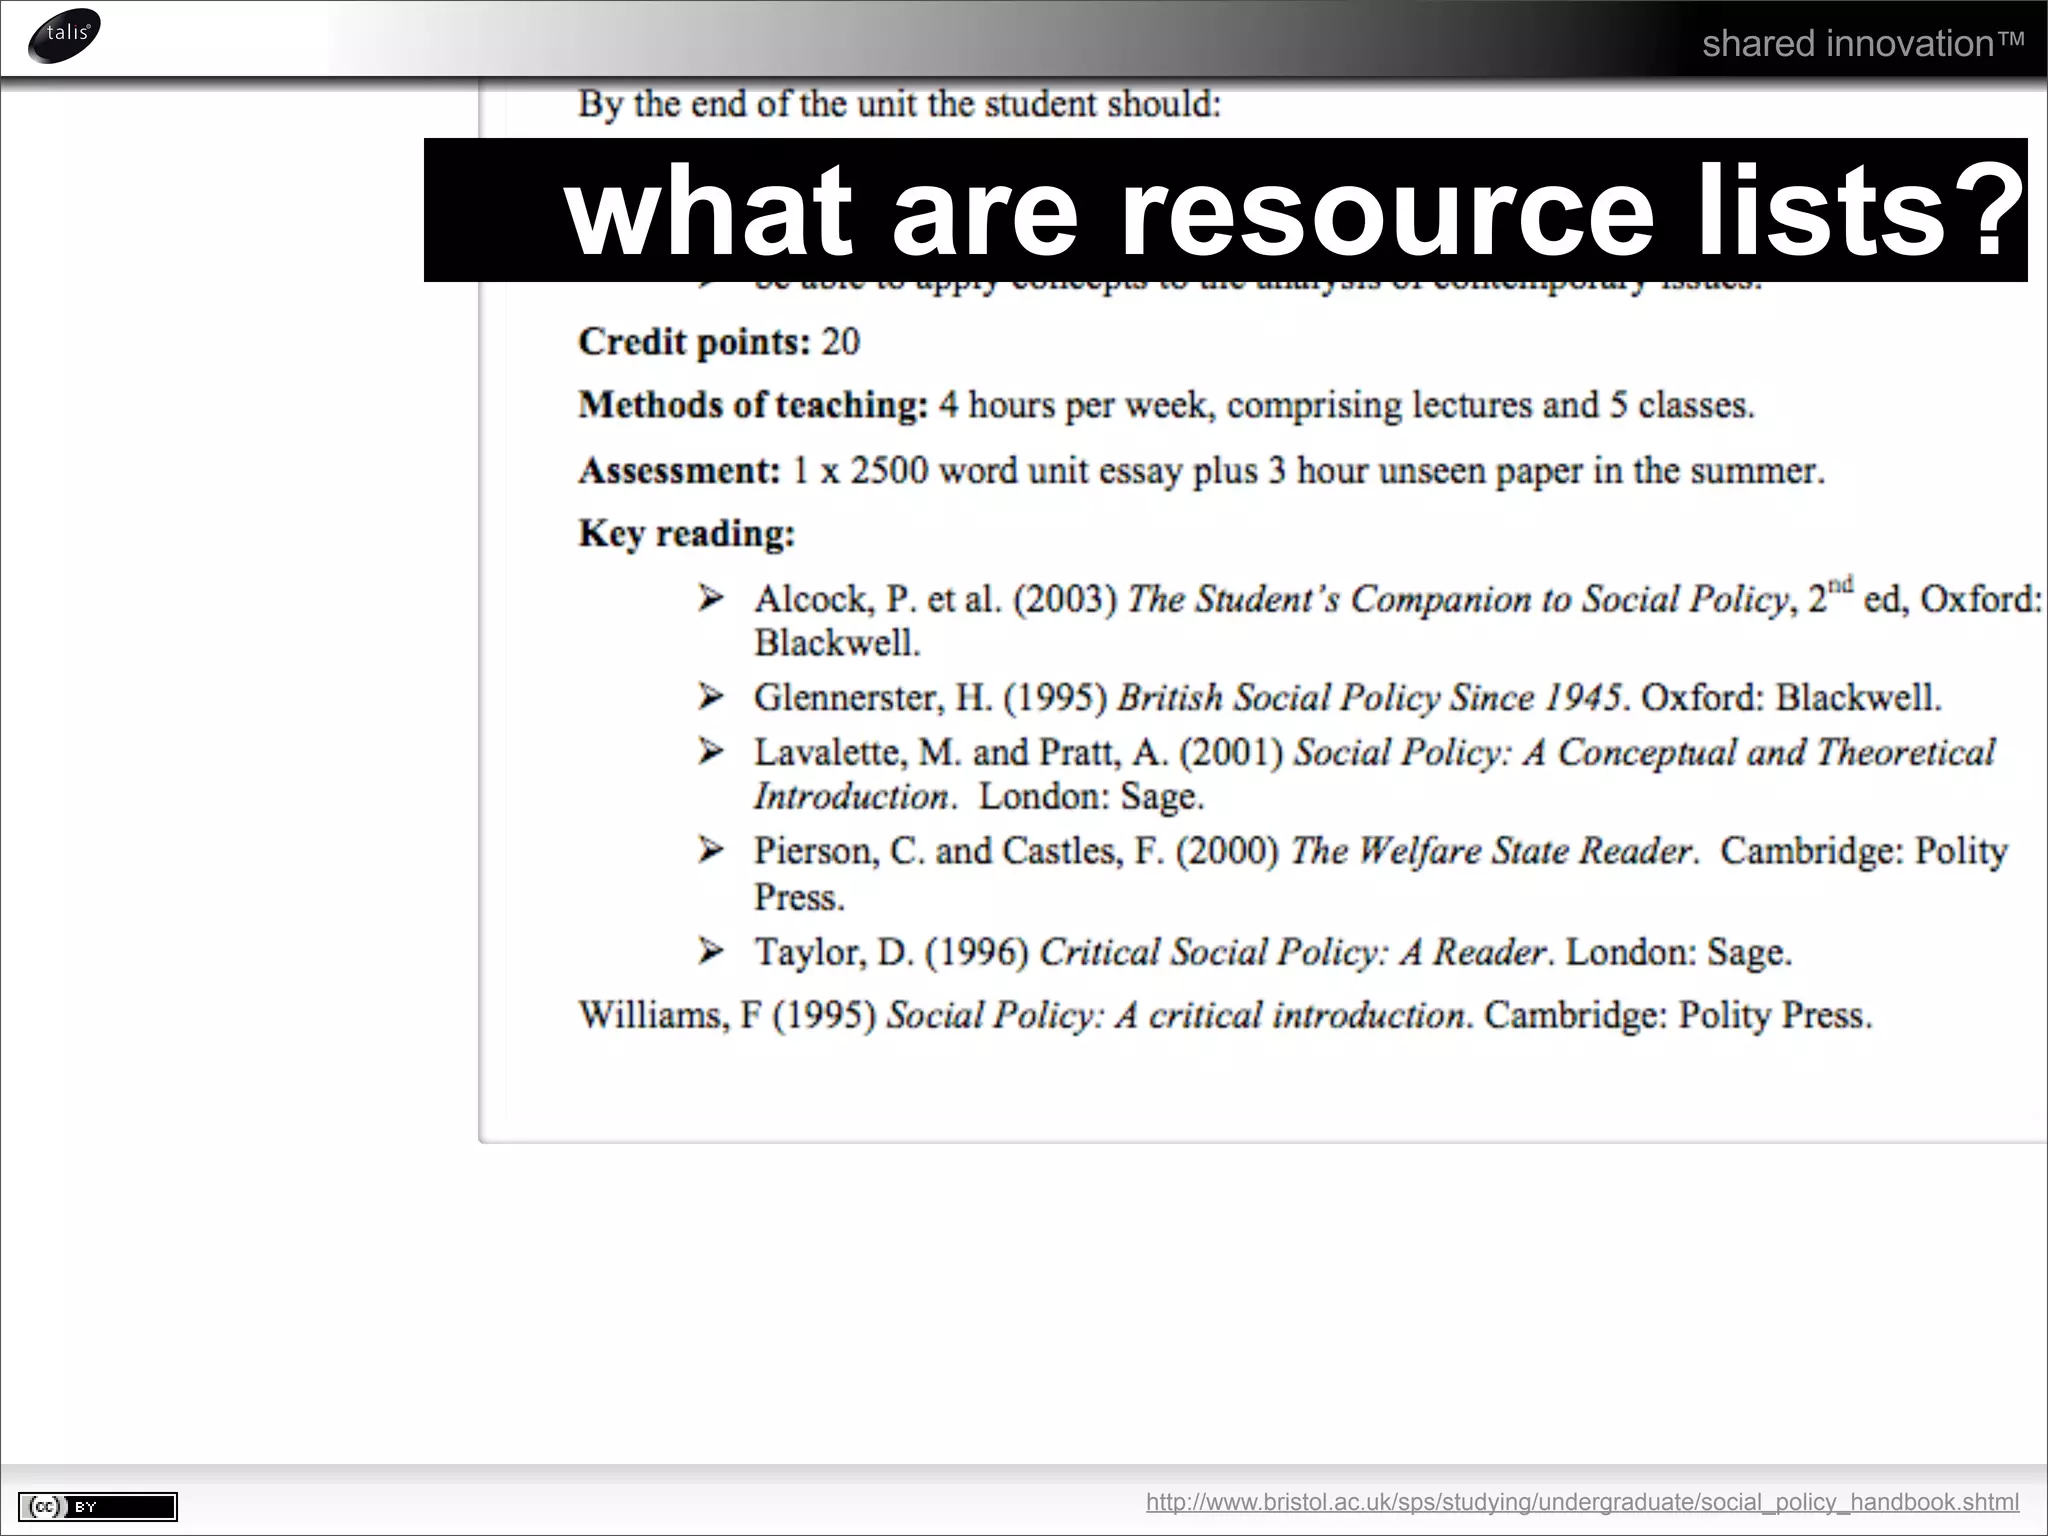Click the 'shared innovation' tagline text
Image resolution: width=2048 pixels, height=1536 pixels.
tap(1863, 43)
